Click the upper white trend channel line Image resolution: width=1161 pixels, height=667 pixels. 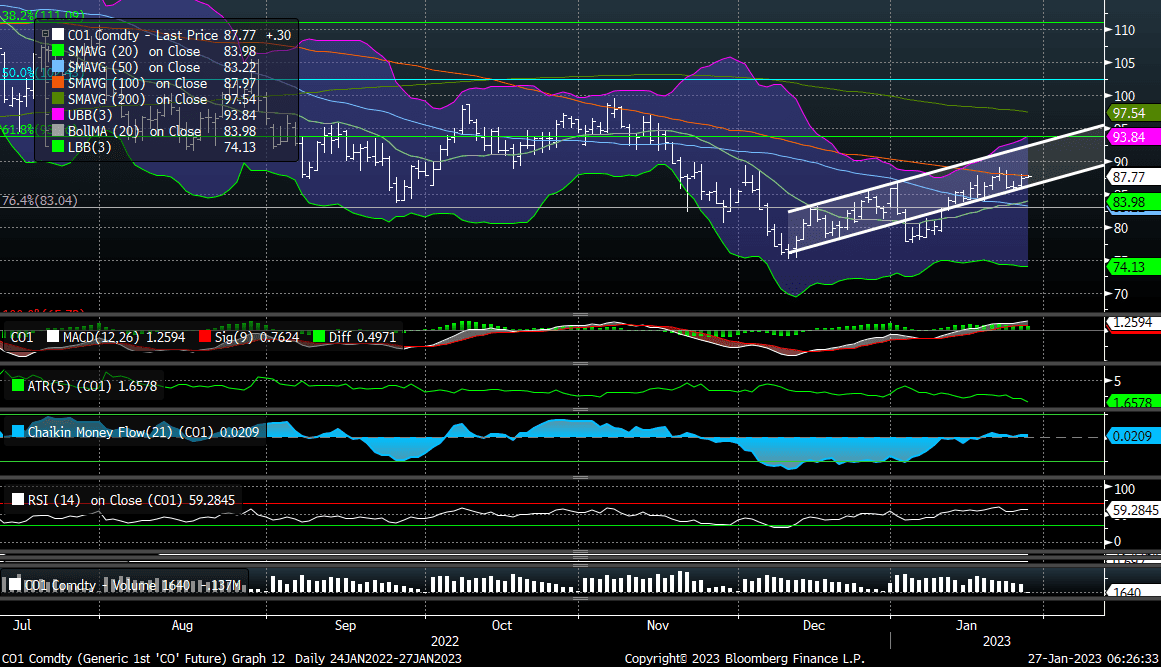[946, 170]
